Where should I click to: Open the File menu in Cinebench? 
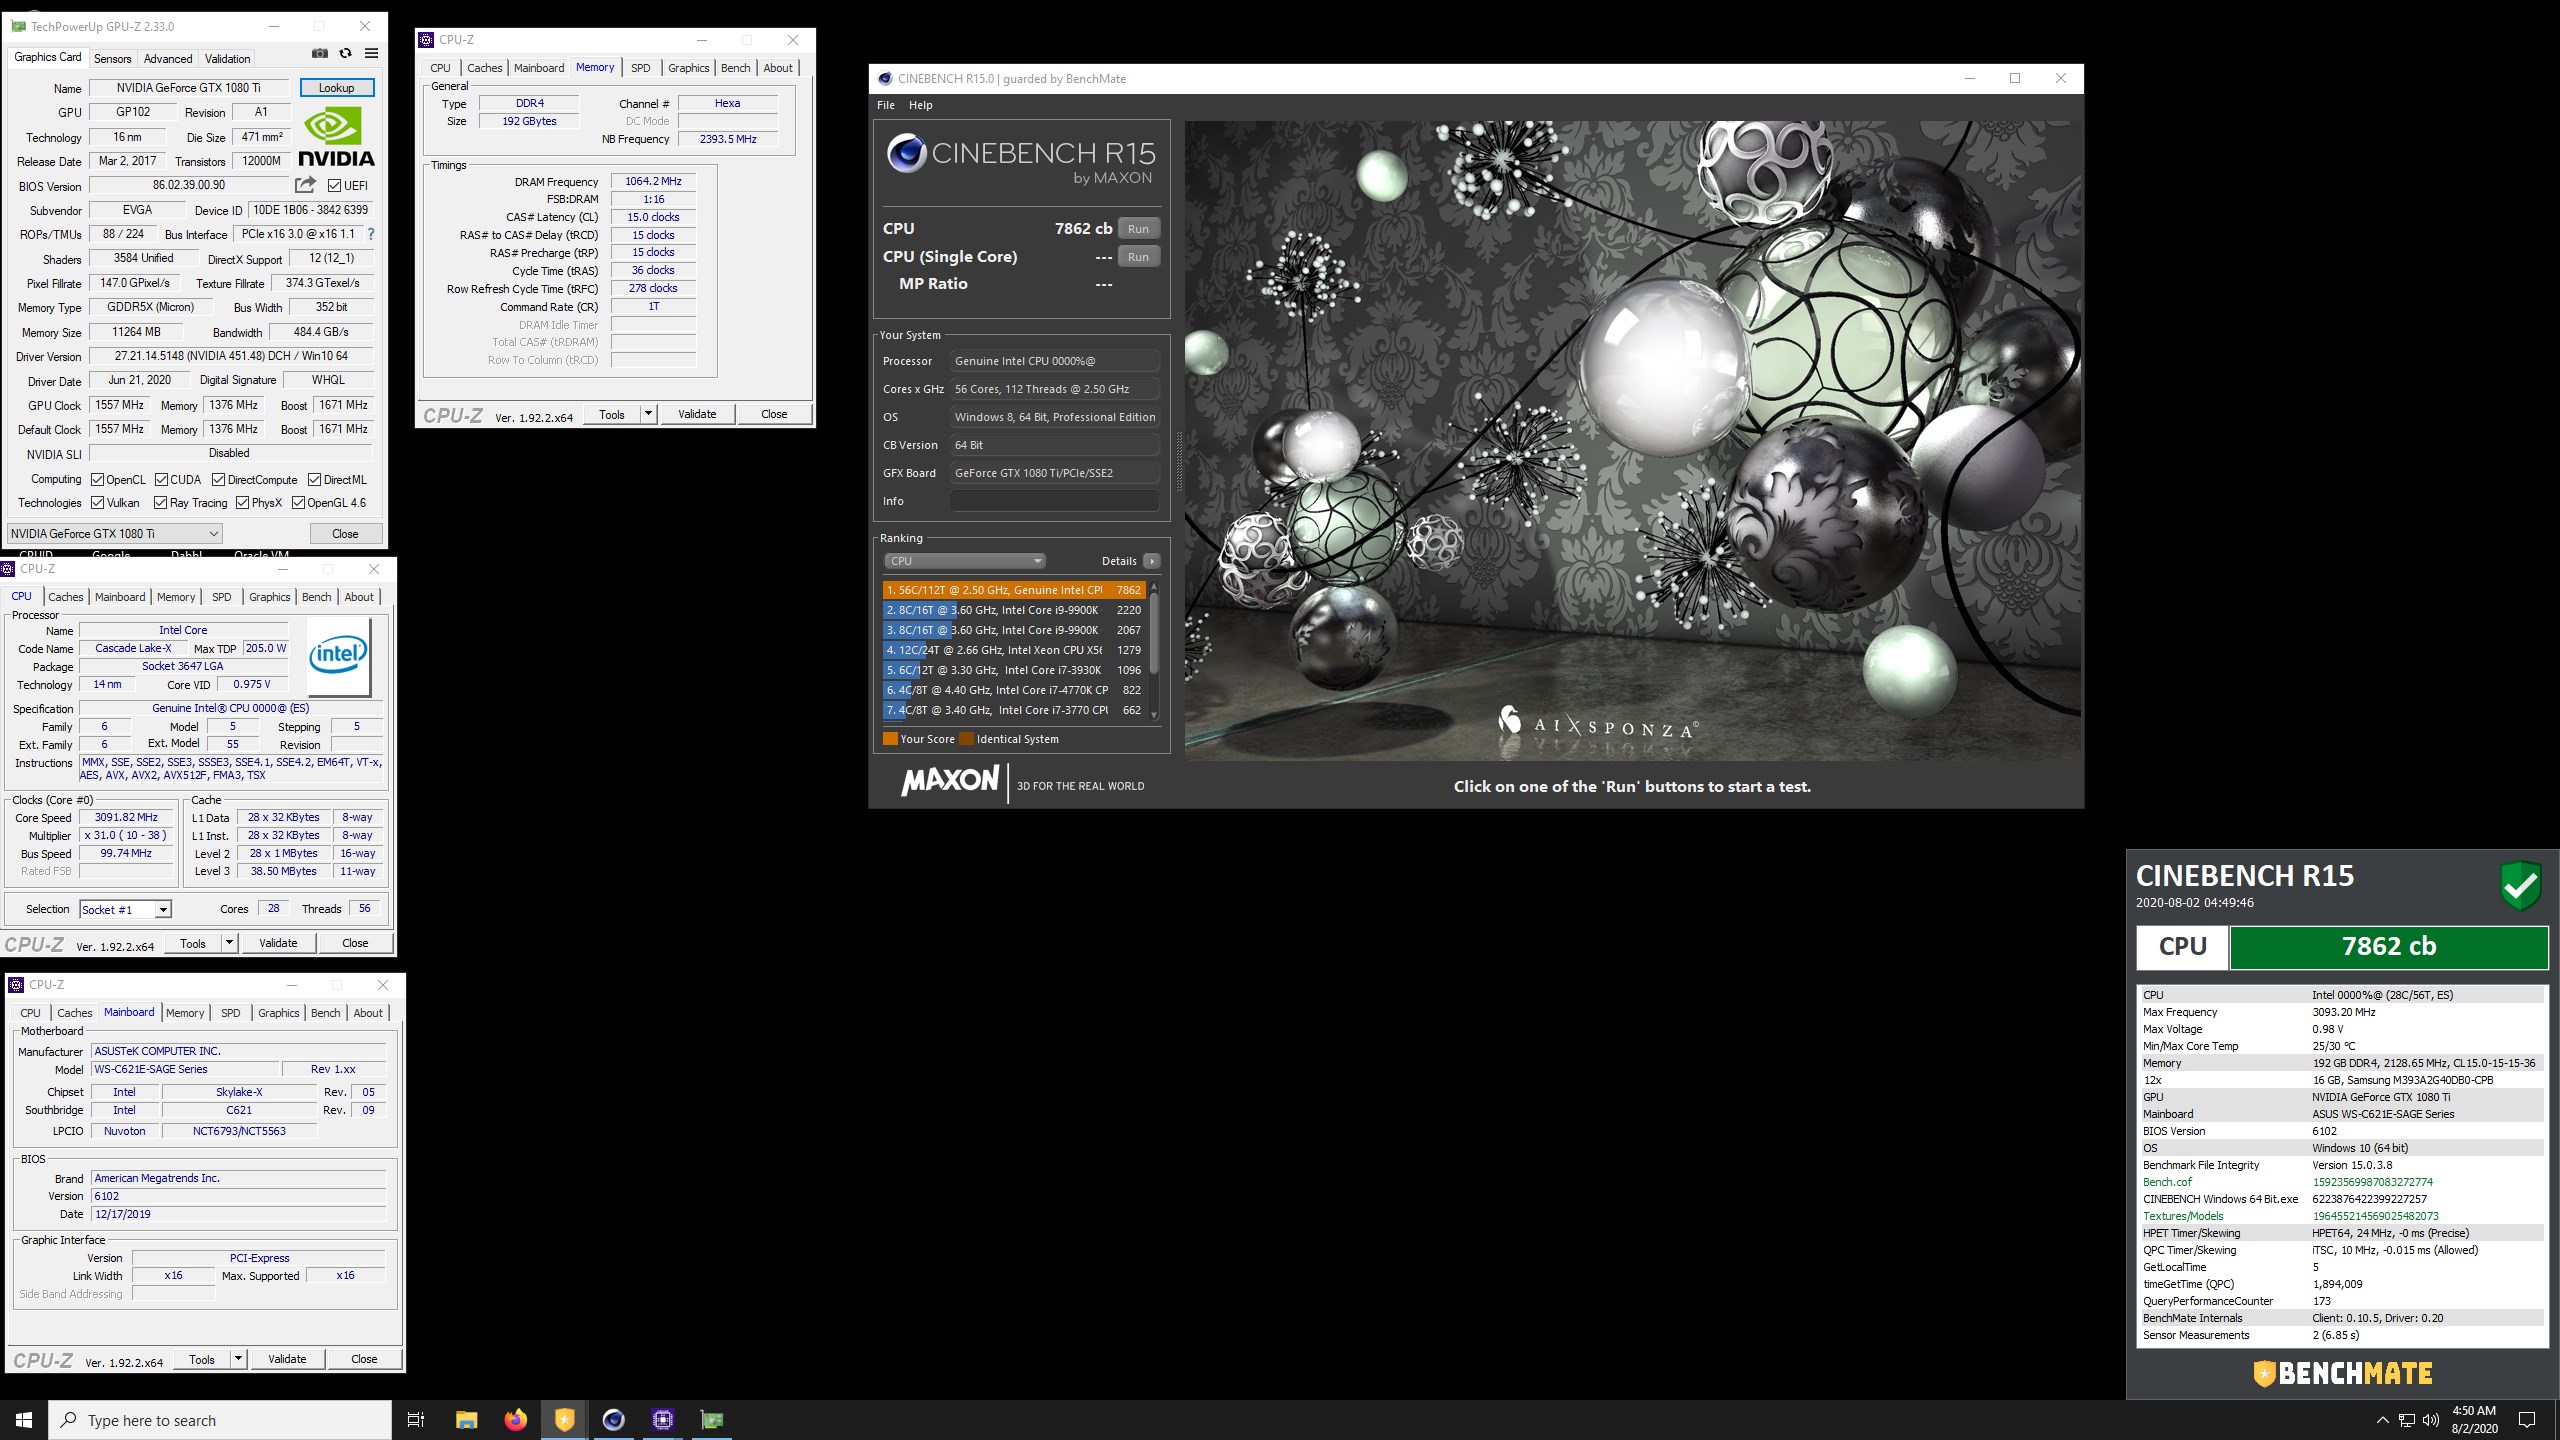[x=886, y=105]
